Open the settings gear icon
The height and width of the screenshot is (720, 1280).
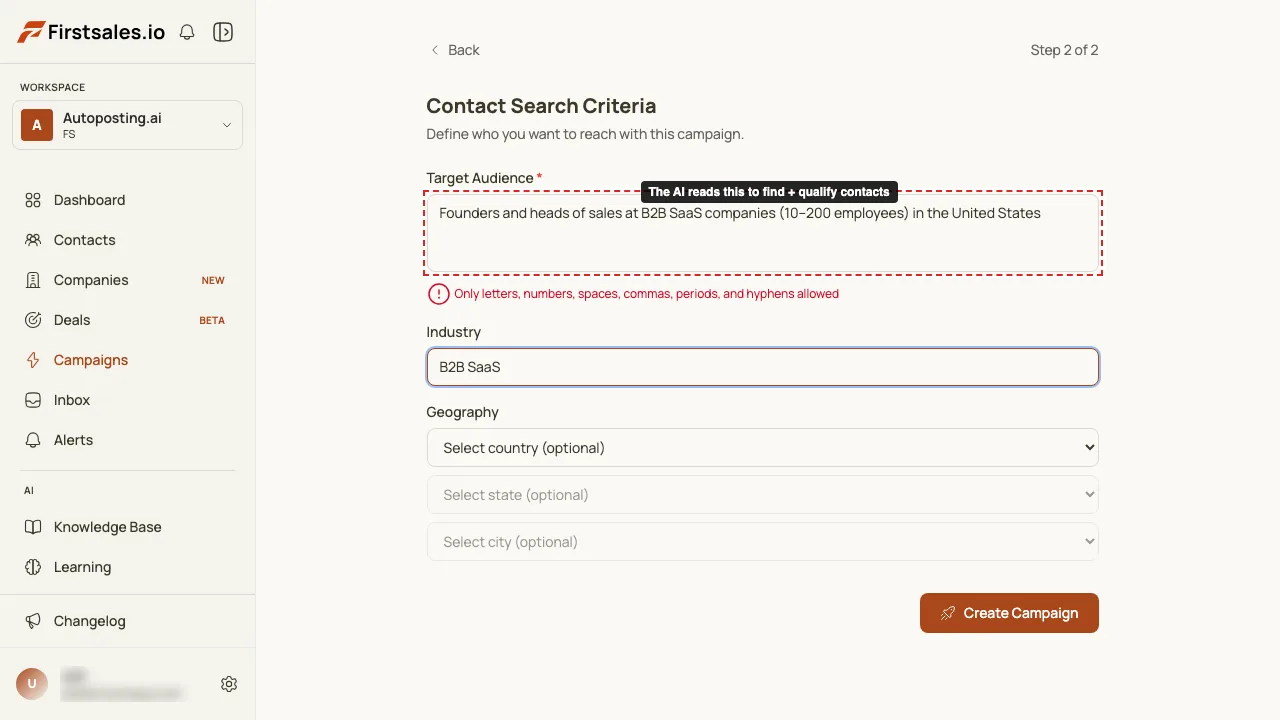(229, 684)
